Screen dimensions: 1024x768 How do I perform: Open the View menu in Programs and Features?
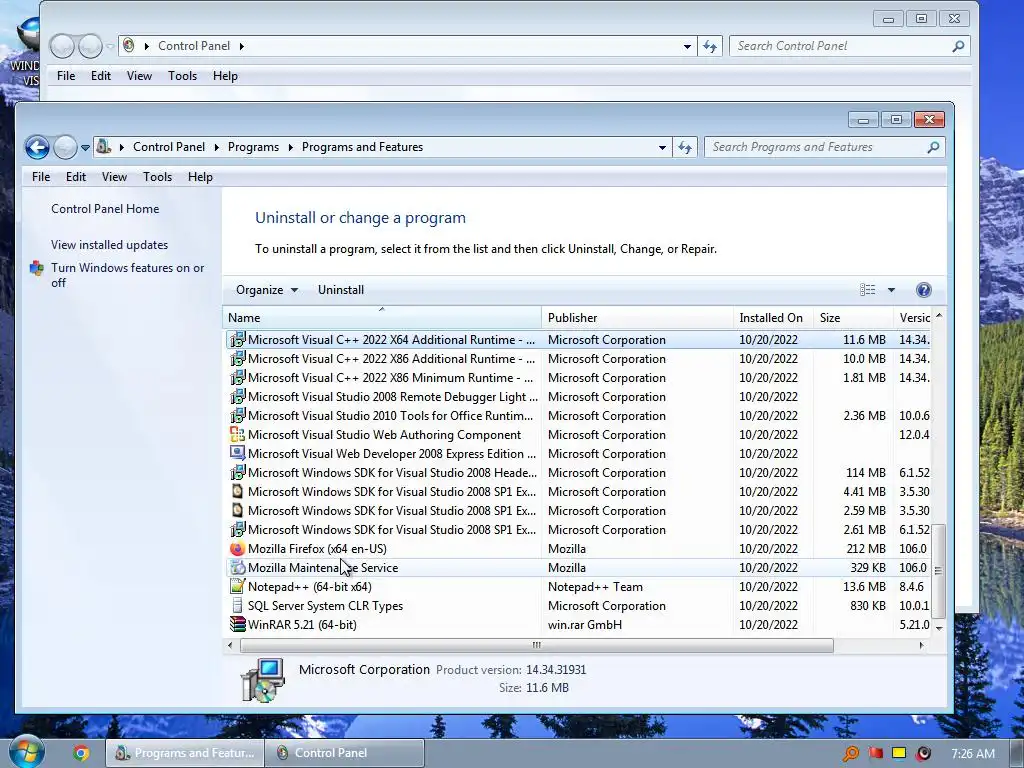tap(114, 177)
